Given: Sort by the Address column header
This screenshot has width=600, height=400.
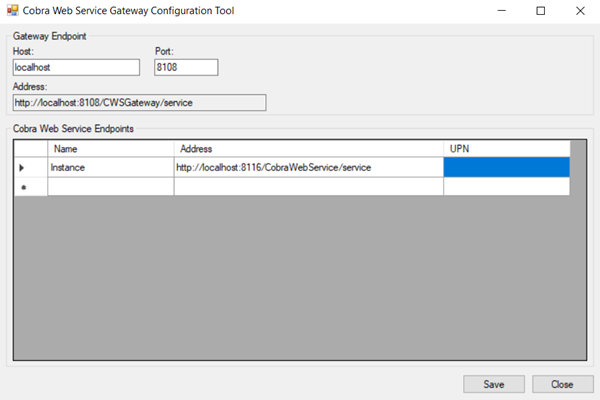Looking at the screenshot, I should pyautogui.click(x=308, y=148).
